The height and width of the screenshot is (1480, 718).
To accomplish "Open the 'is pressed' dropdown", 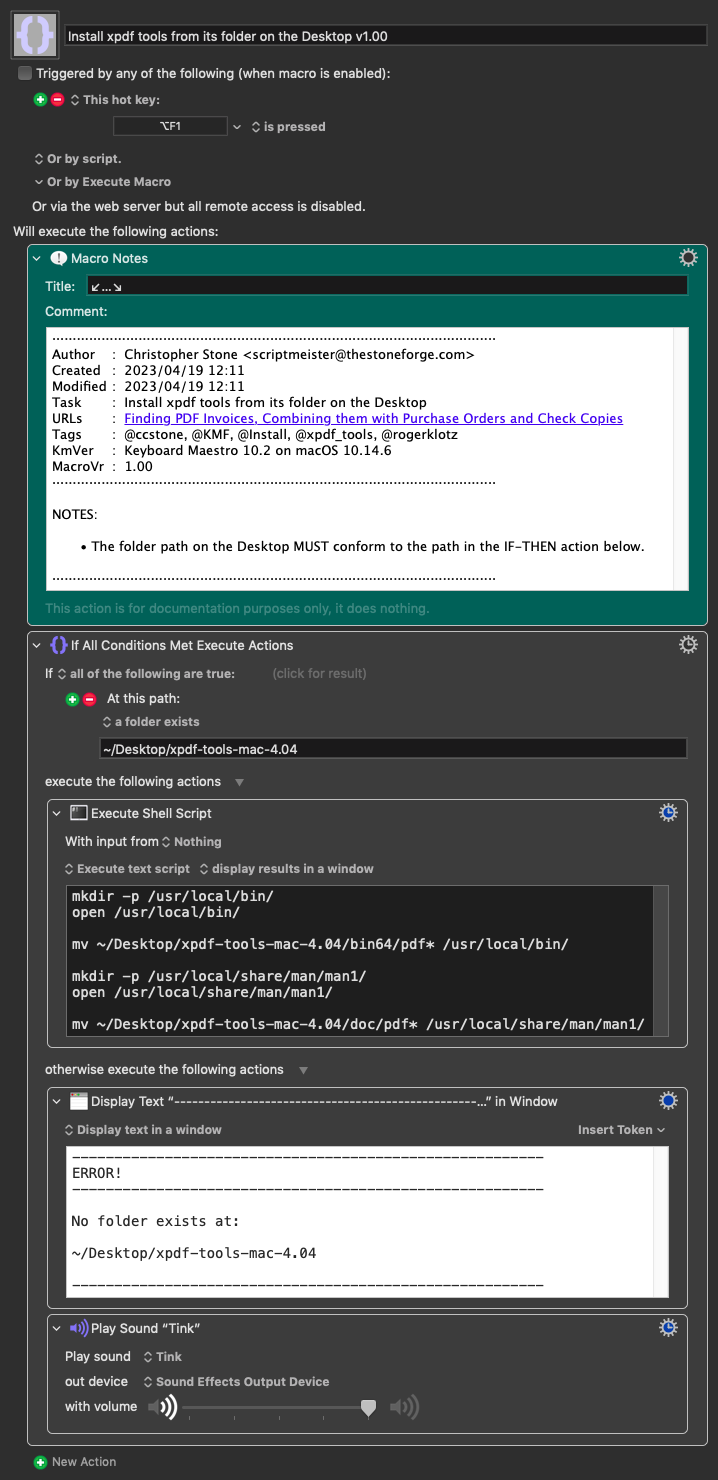I will pyautogui.click(x=288, y=127).
